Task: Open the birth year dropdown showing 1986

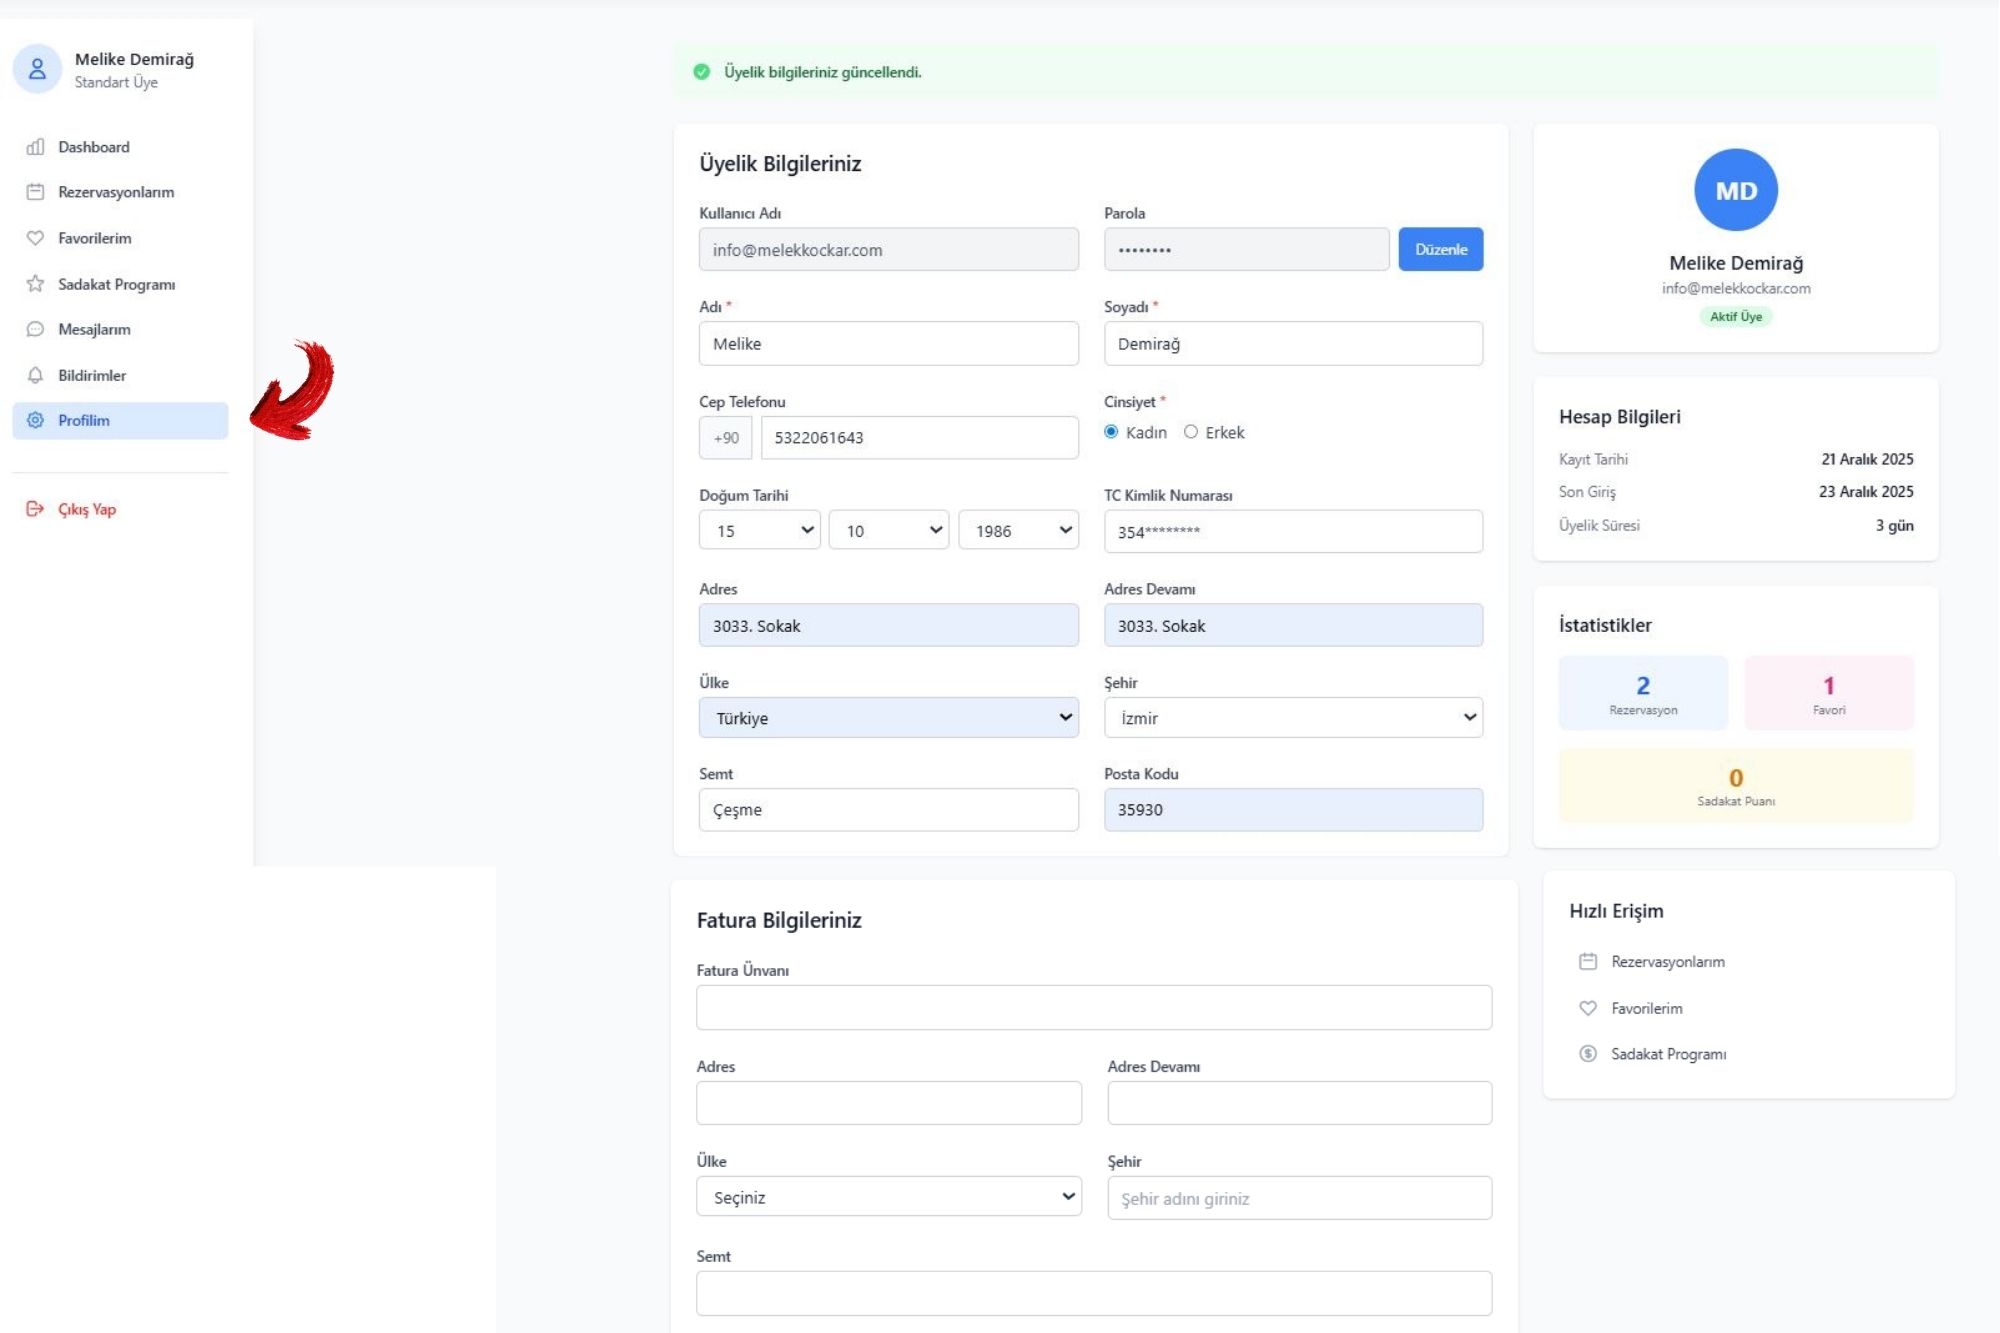Action: click(1018, 531)
